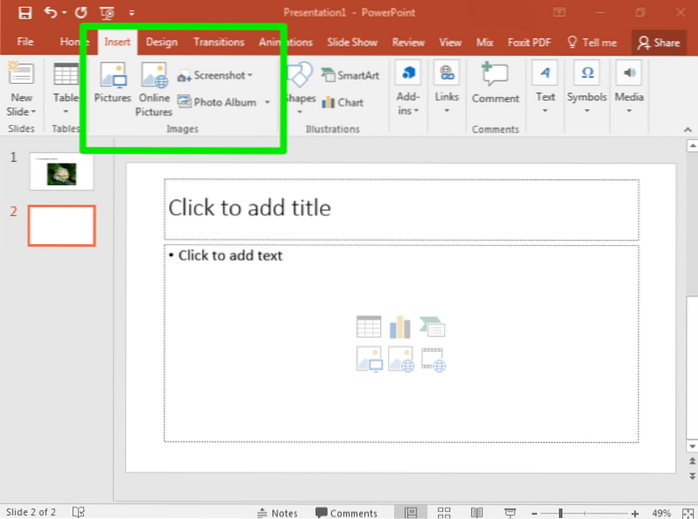This screenshot has width=698, height=519.
Task: Toggle the Notes pane in status bar
Action: 276,513
